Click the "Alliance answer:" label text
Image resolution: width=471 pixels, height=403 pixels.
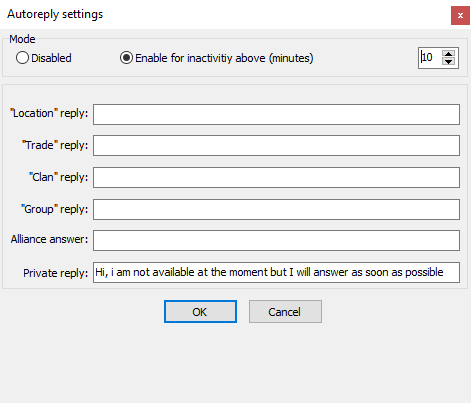pyautogui.click(x=49, y=239)
